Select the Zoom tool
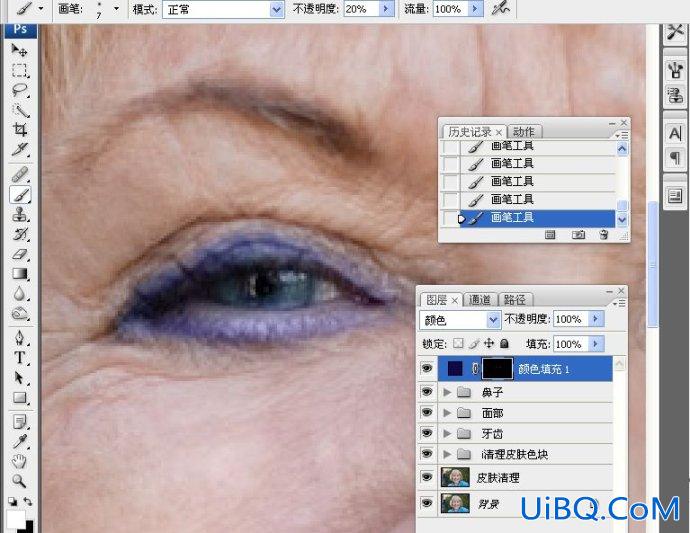Screen dimensions: 690x533 [19, 481]
